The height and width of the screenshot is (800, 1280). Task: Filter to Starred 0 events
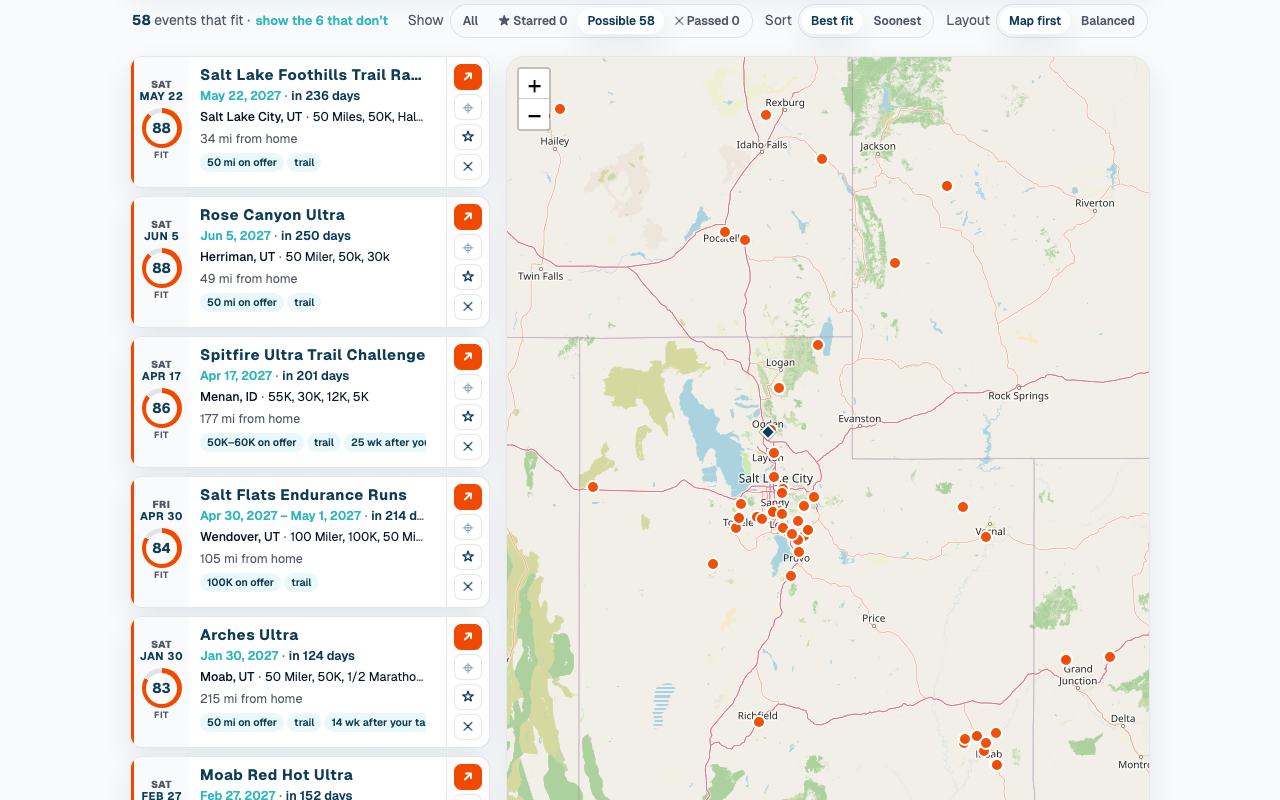[x=532, y=21]
